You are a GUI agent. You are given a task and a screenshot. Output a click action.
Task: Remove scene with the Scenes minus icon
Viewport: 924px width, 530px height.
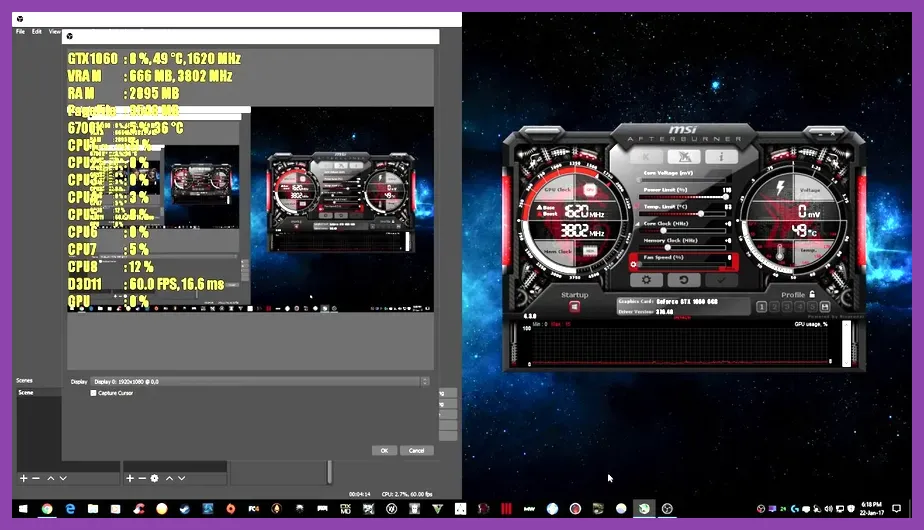(36, 478)
